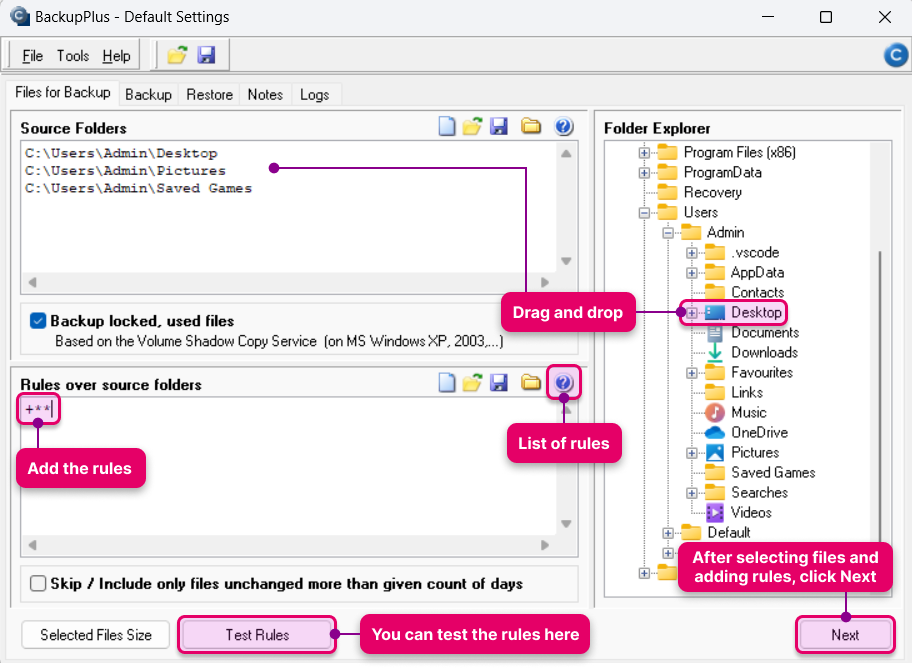Open the Tools menu
The image size is (912, 668).
tap(73, 56)
